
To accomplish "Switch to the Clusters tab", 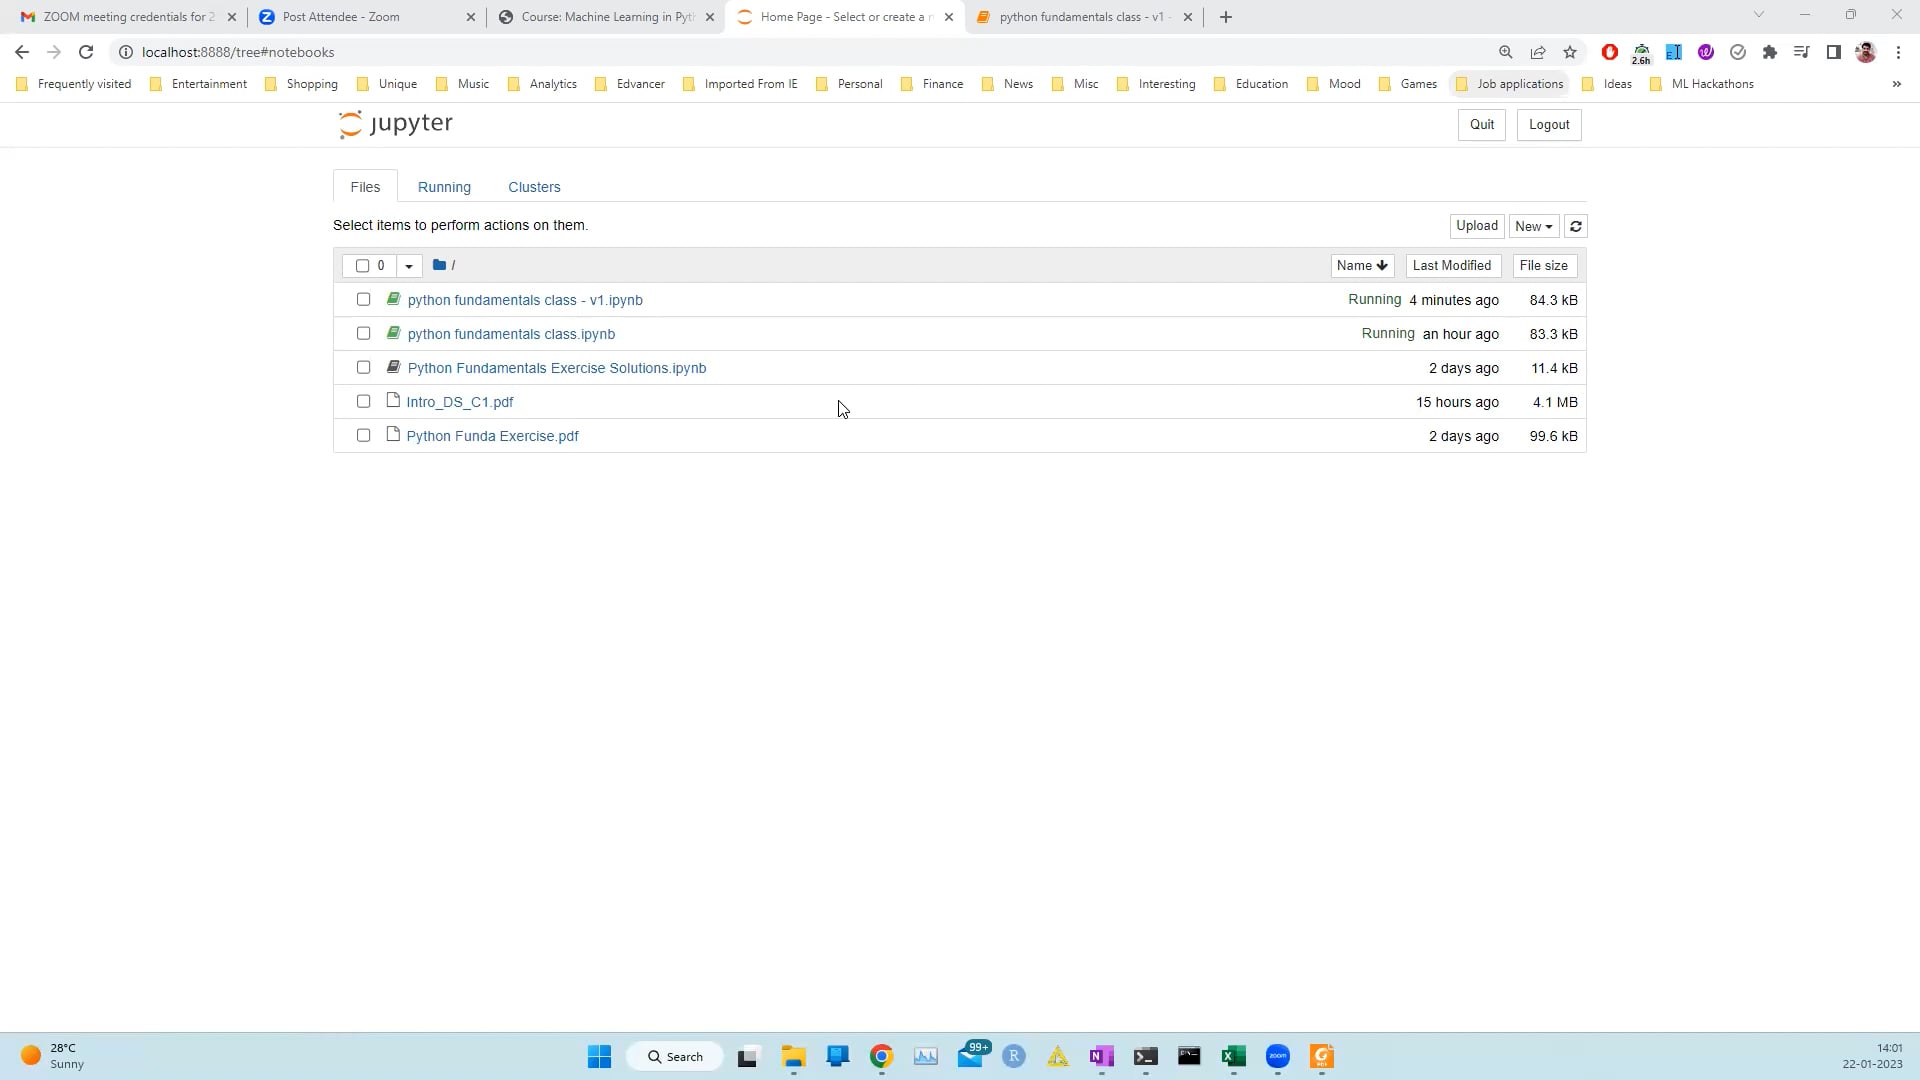I will pos(534,187).
